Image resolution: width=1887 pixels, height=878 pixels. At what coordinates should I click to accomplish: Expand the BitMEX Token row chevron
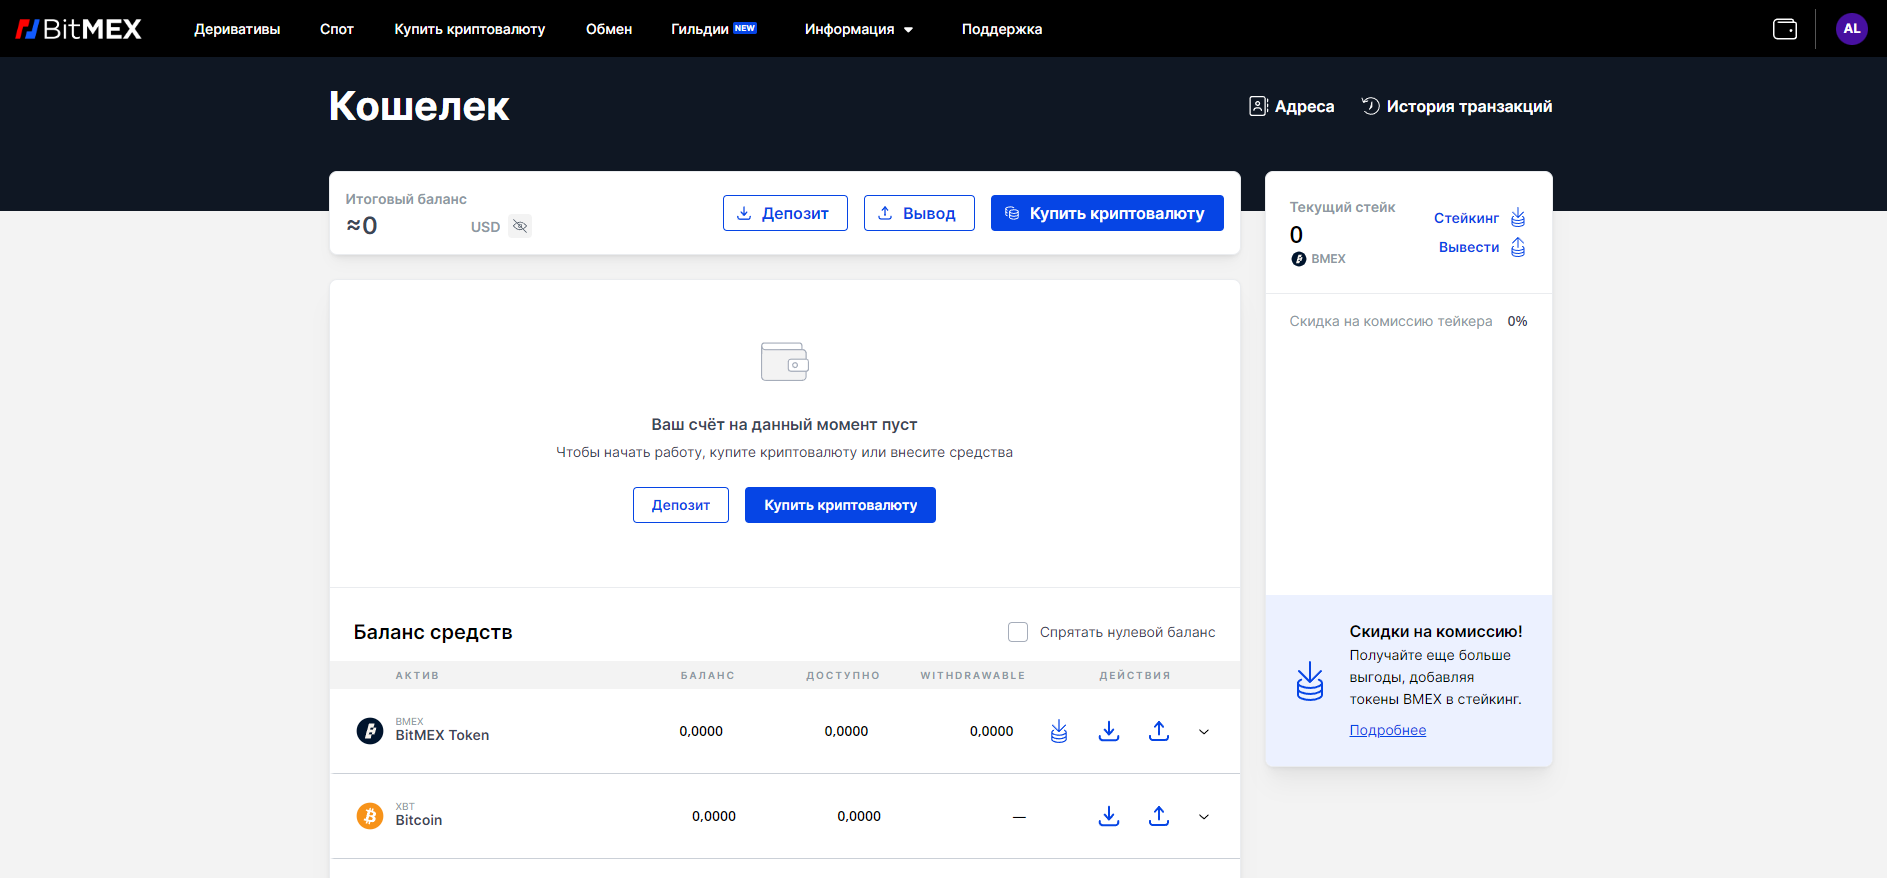[1204, 732]
